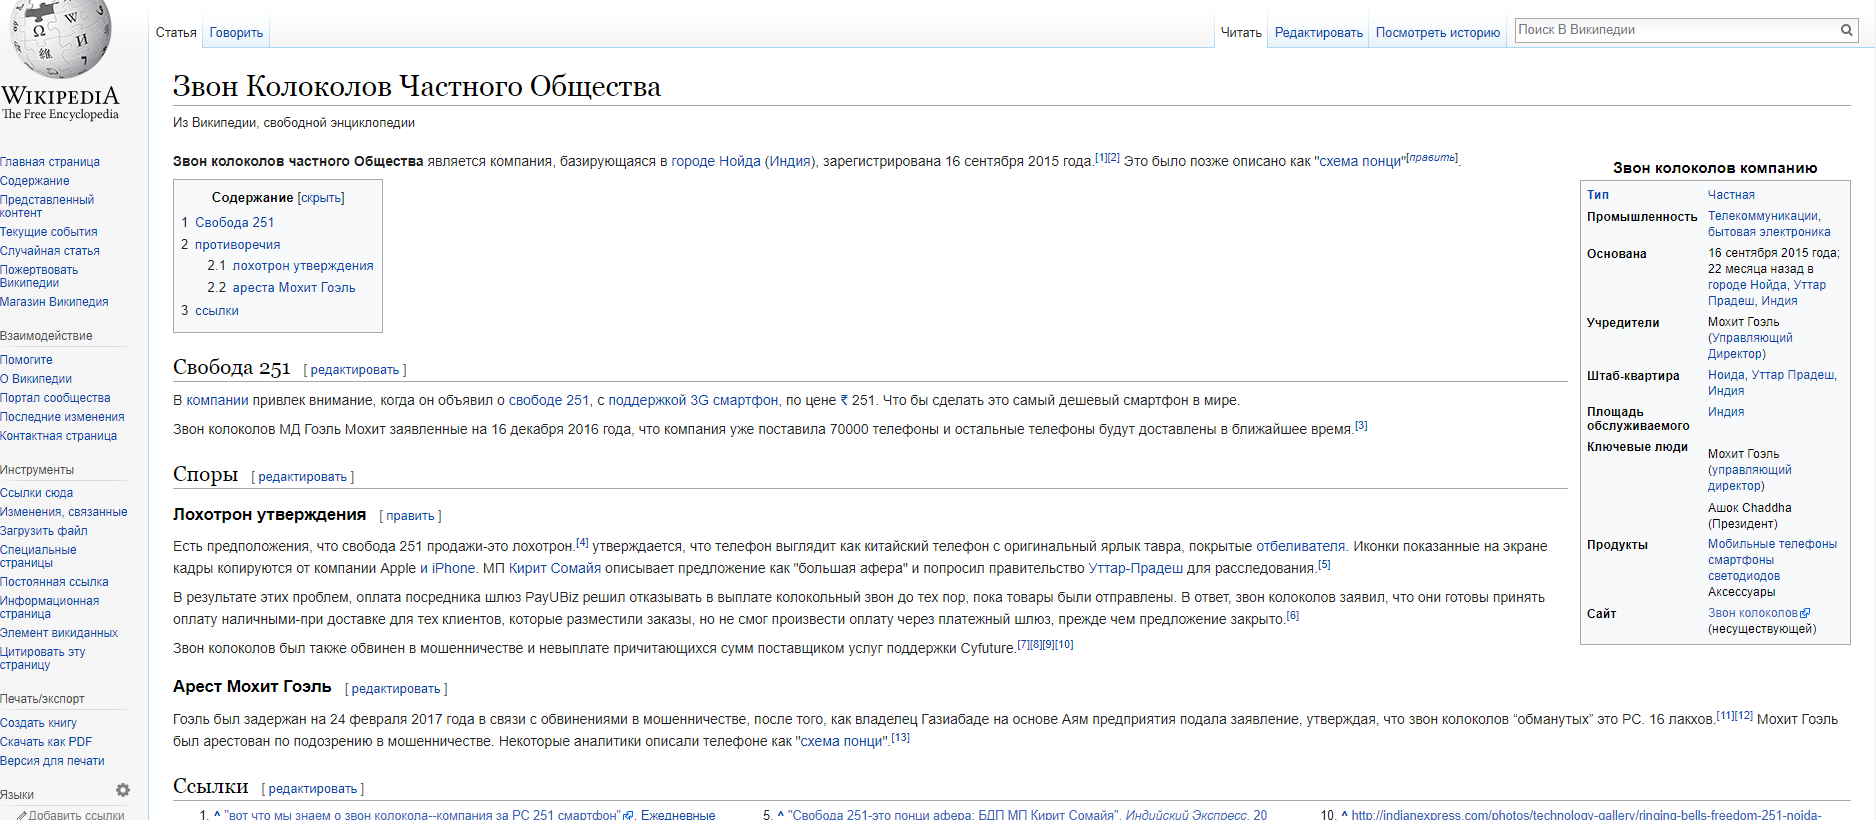Open Посмотреть историю tab
This screenshot has height=820, width=1876.
[x=1437, y=33]
